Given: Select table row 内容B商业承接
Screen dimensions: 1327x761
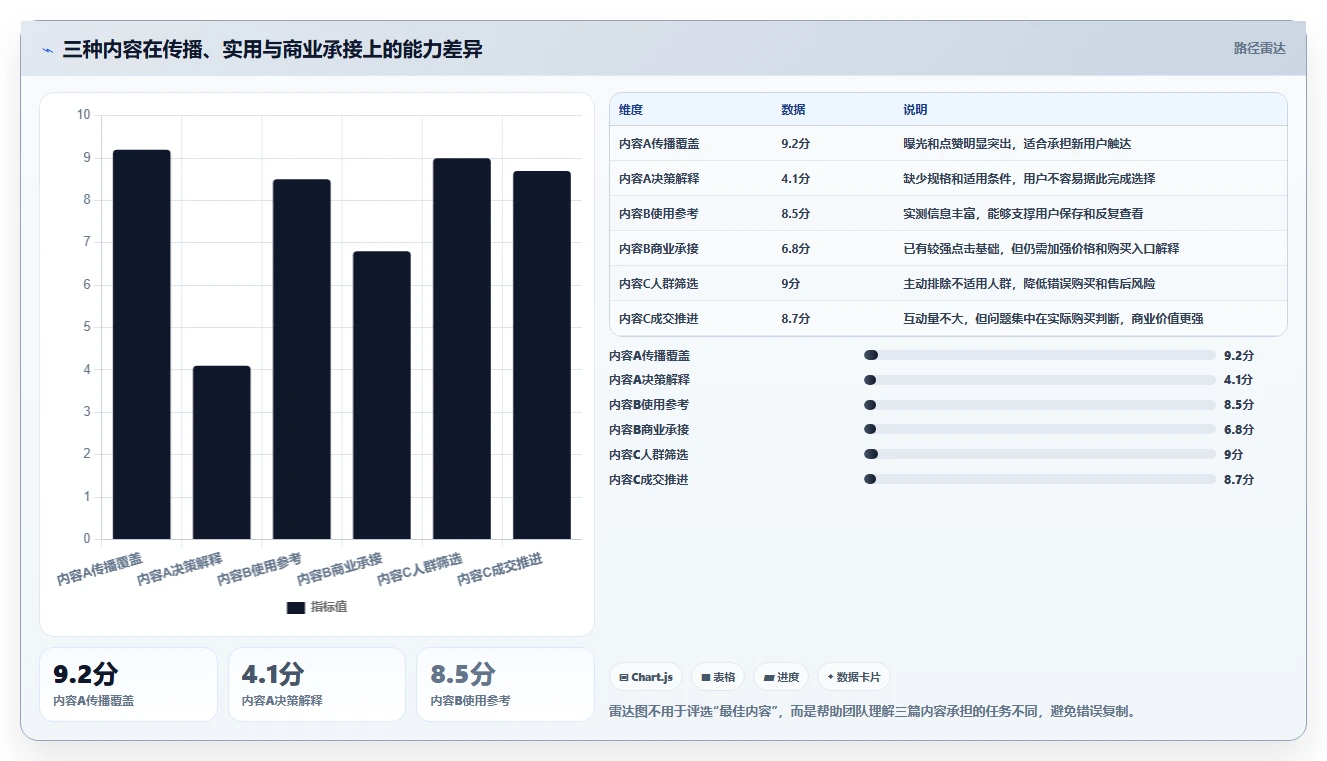Looking at the screenshot, I should [x=948, y=248].
